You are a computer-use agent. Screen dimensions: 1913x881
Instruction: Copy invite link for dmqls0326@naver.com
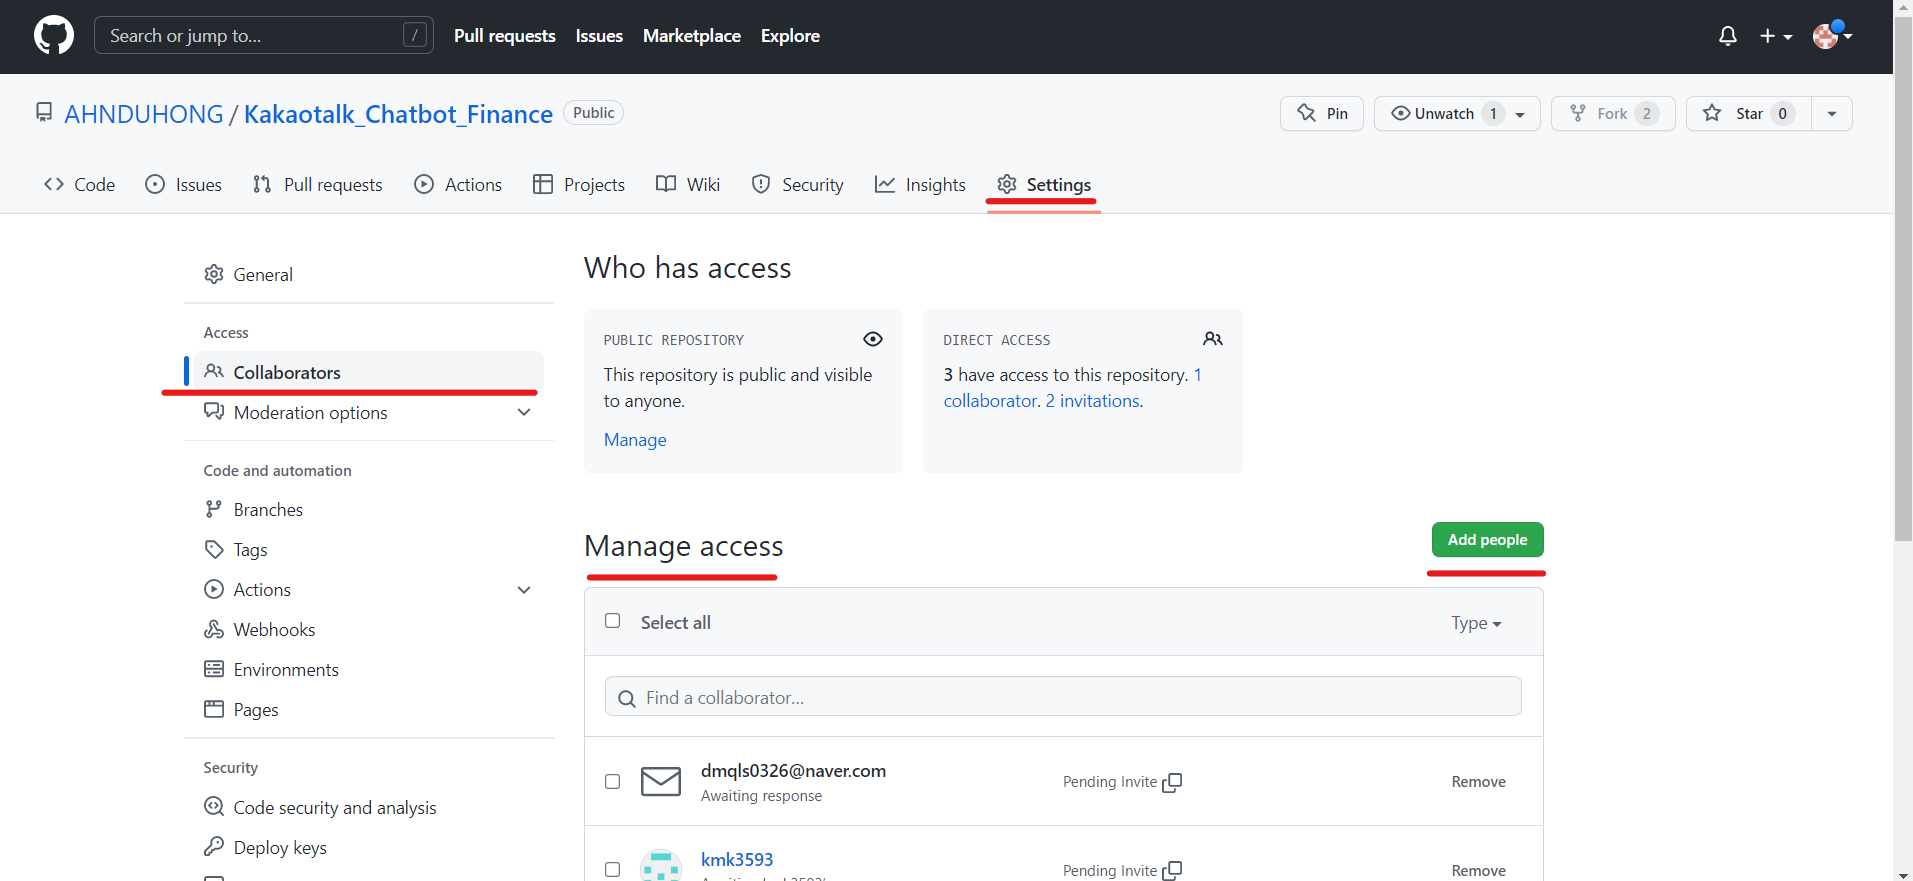tap(1172, 782)
